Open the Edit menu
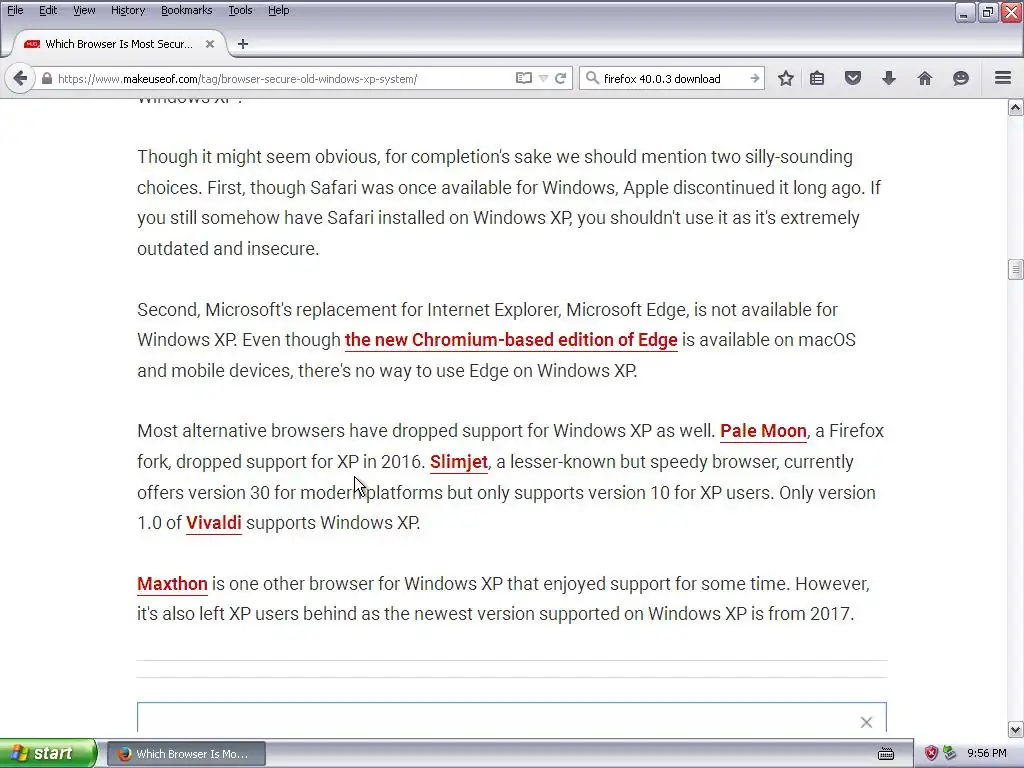The image size is (1024, 768). [x=48, y=10]
